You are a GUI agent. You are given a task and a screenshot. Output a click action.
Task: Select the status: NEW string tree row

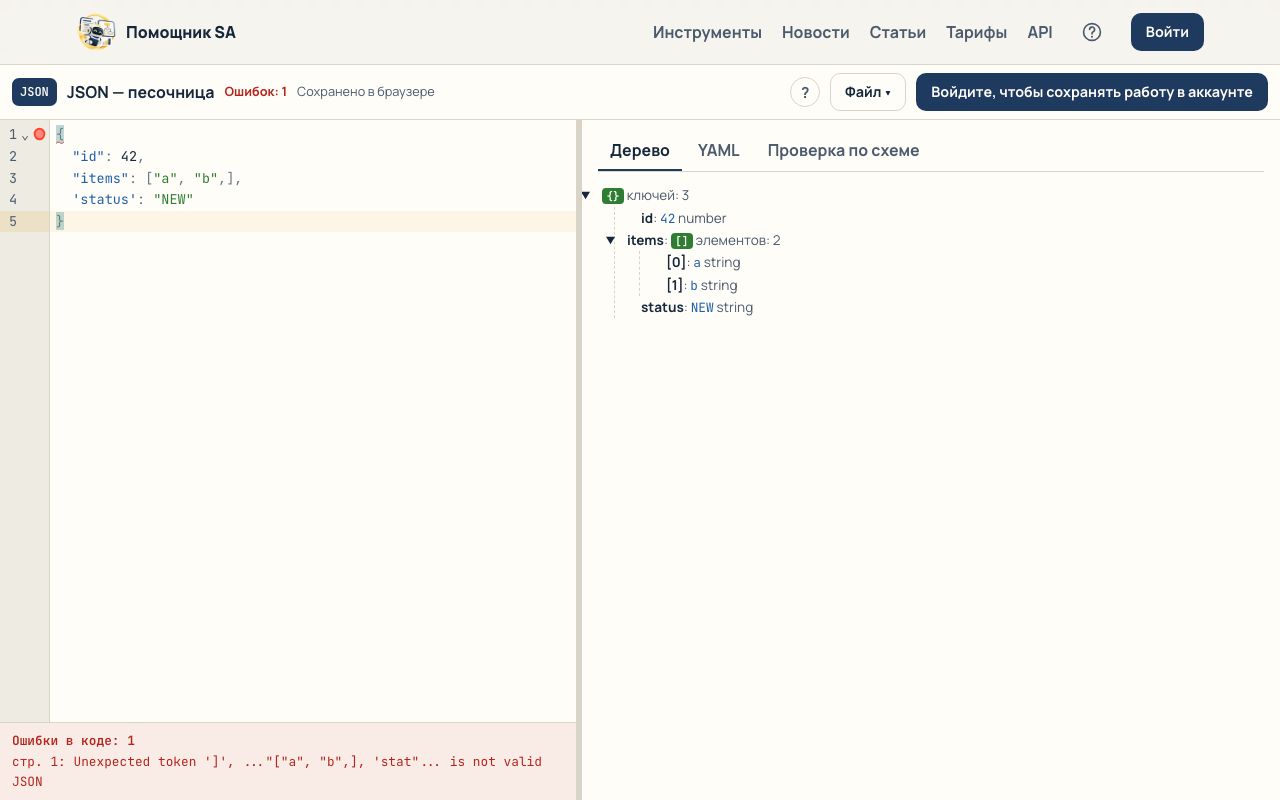coord(697,308)
